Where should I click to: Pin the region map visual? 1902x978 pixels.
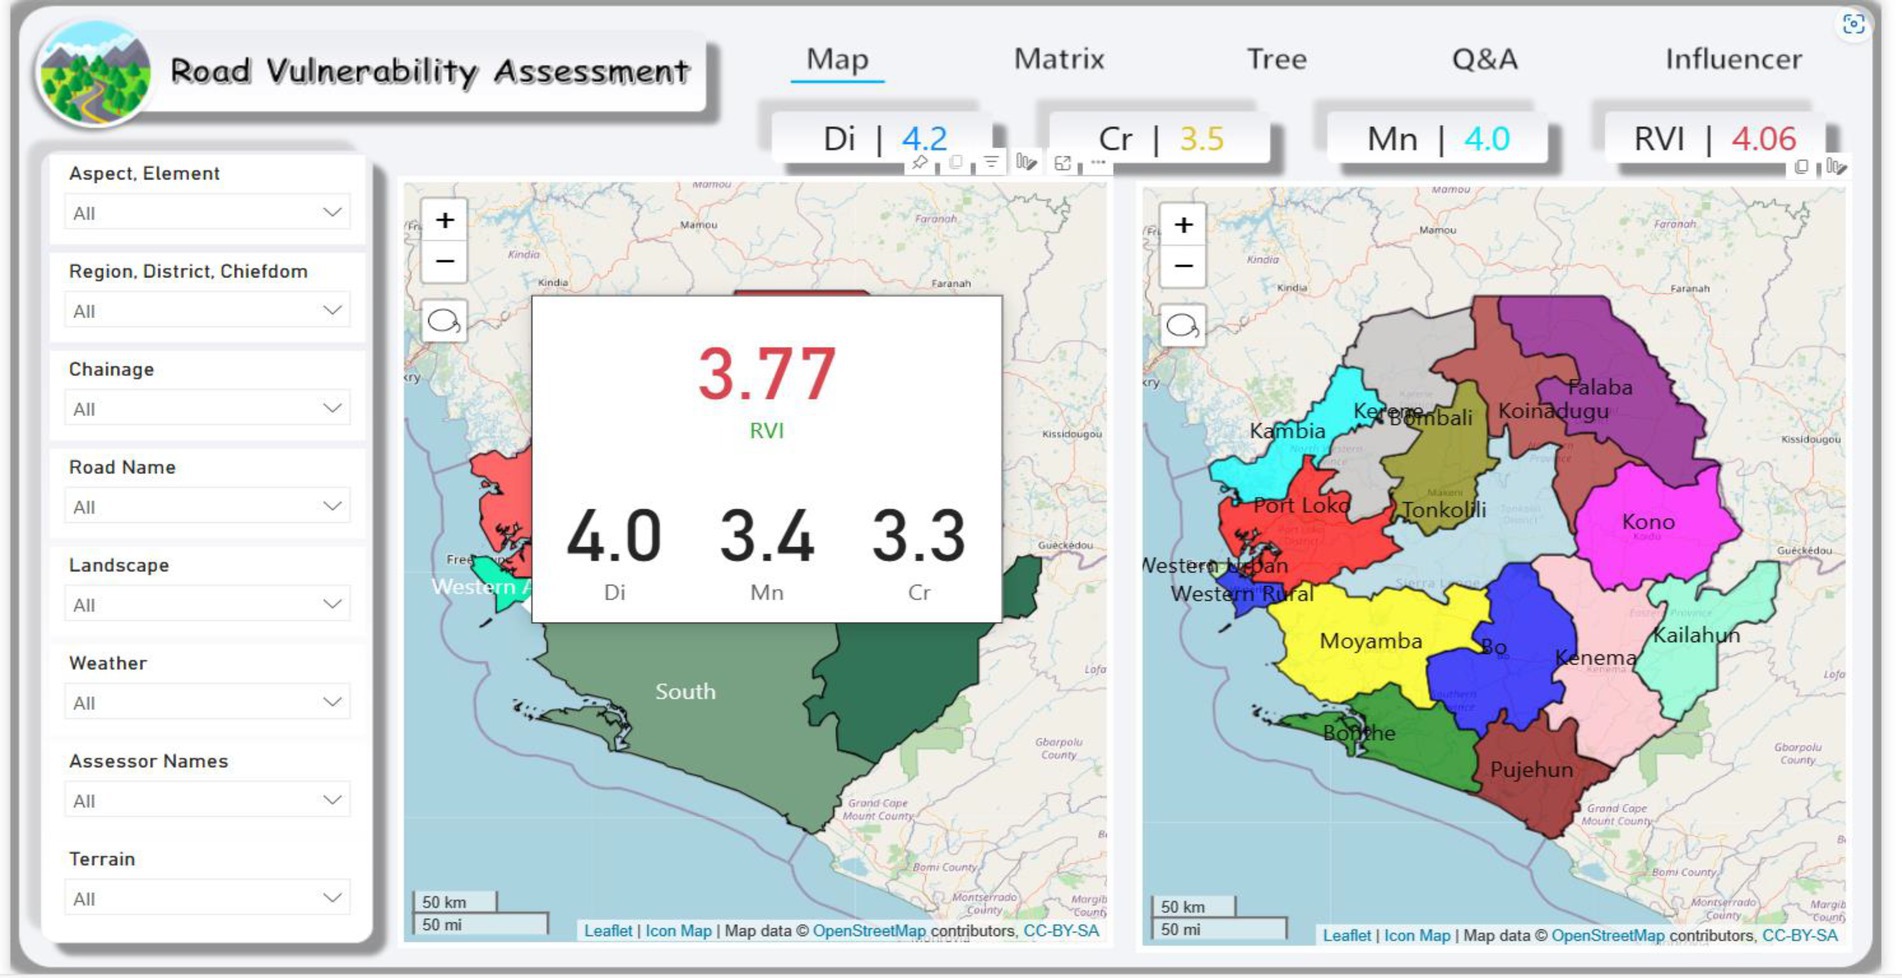[920, 163]
